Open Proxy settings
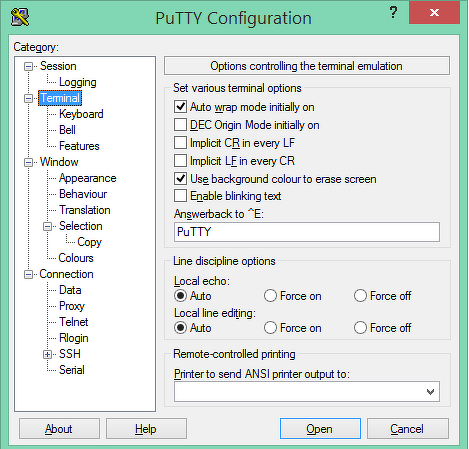 pos(72,306)
